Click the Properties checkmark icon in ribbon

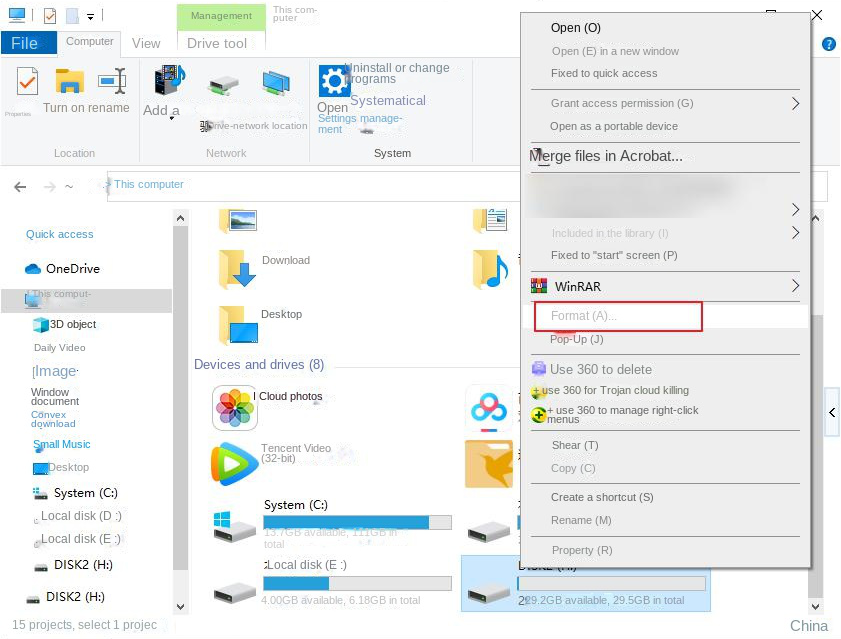pyautogui.click(x=27, y=82)
